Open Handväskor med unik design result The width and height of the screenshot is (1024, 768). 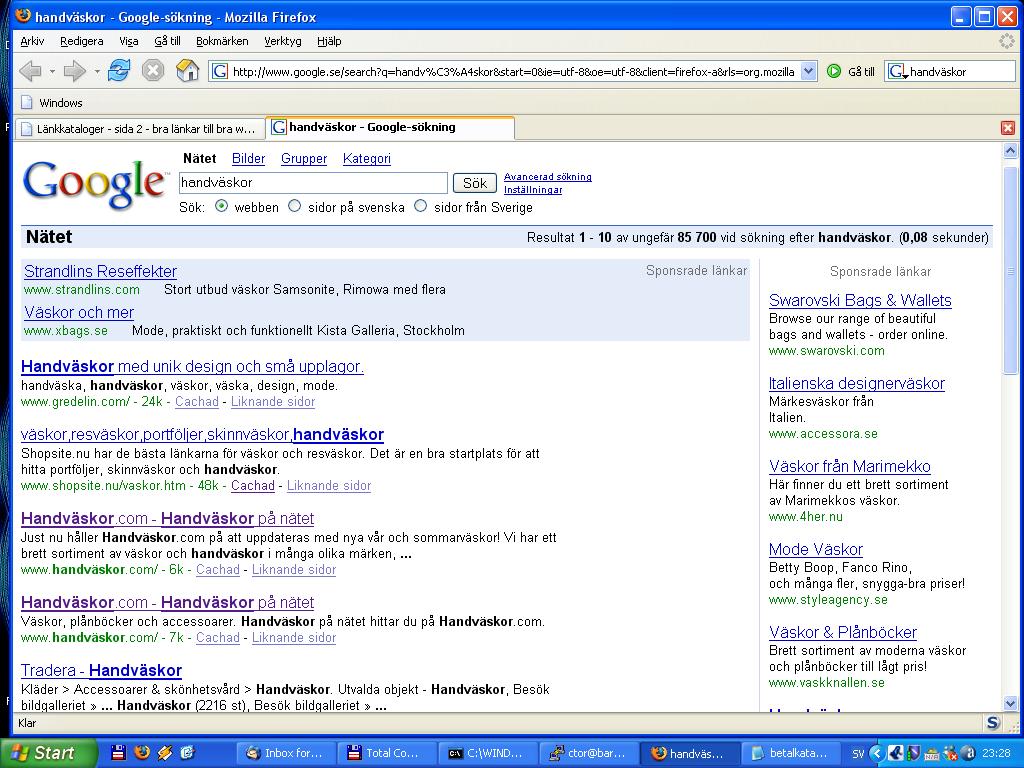[x=192, y=366]
